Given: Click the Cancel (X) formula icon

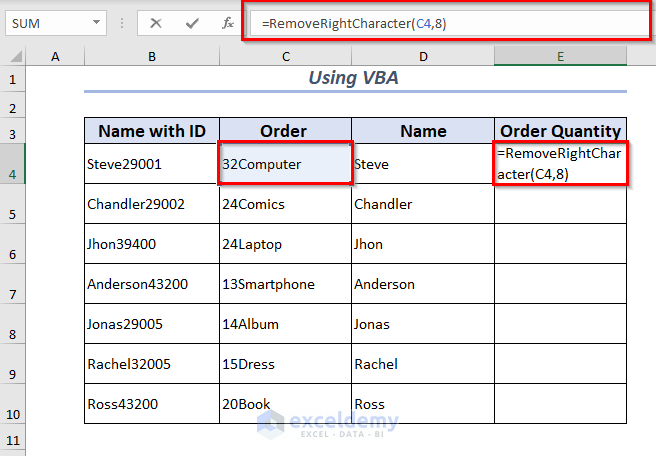Looking at the screenshot, I should [156, 23].
